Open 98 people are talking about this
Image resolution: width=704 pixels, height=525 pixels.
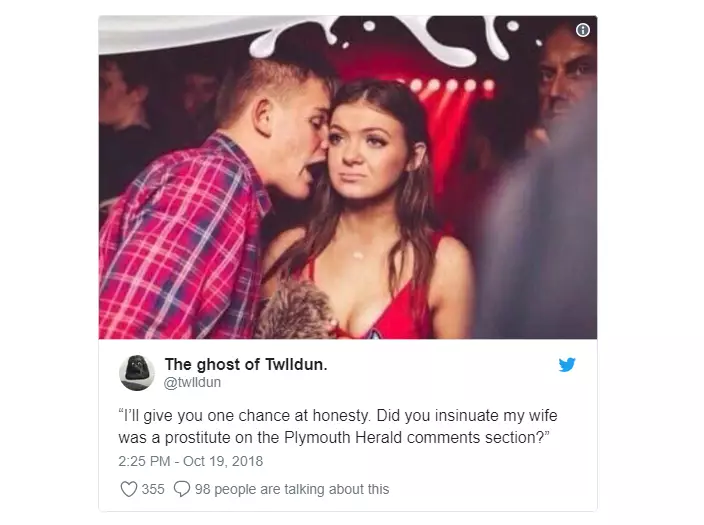click(292, 489)
